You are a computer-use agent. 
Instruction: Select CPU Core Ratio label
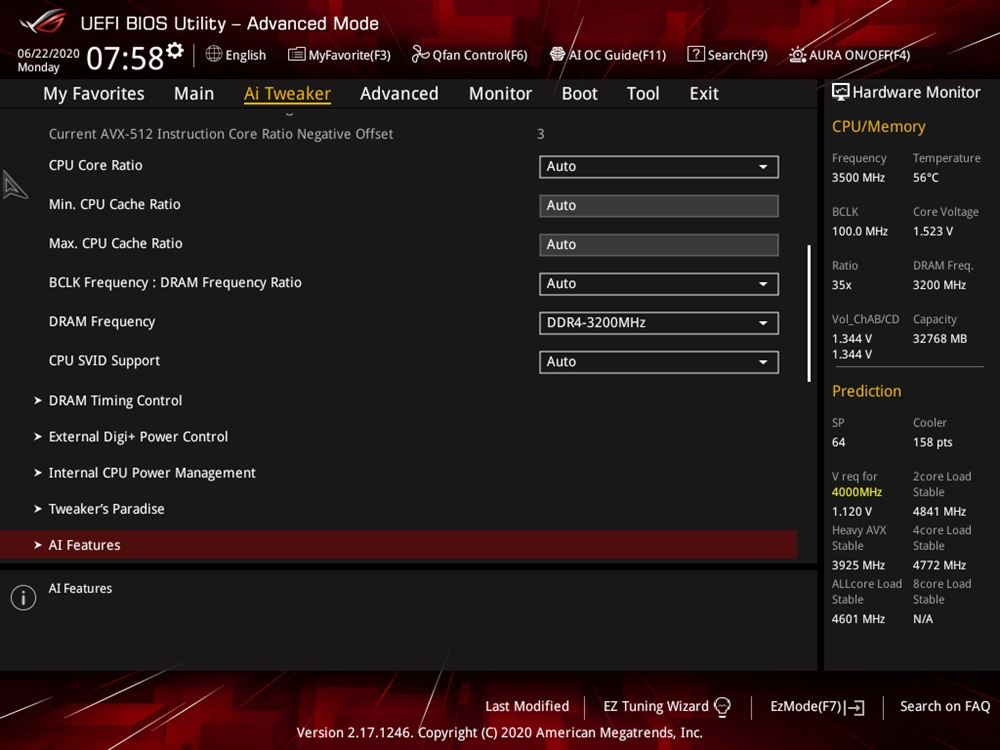(96, 165)
